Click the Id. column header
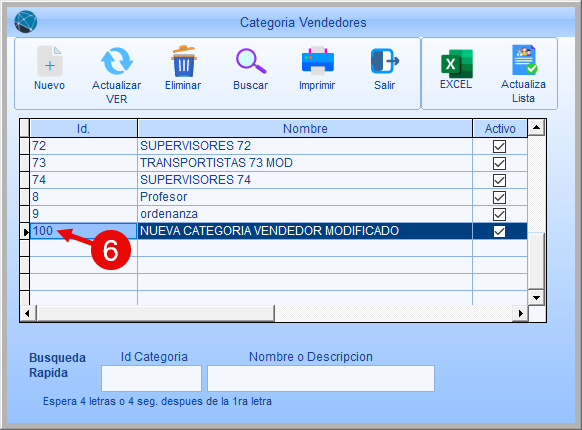Screen dimensions: 582x430 tap(83, 128)
